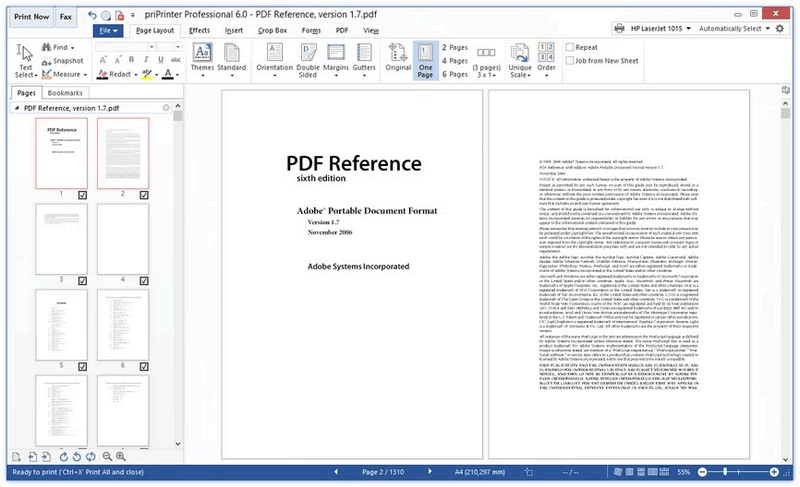Image resolution: width=800 pixels, height=487 pixels.
Task: Click the strikethrough abc button
Action: pos(176,60)
